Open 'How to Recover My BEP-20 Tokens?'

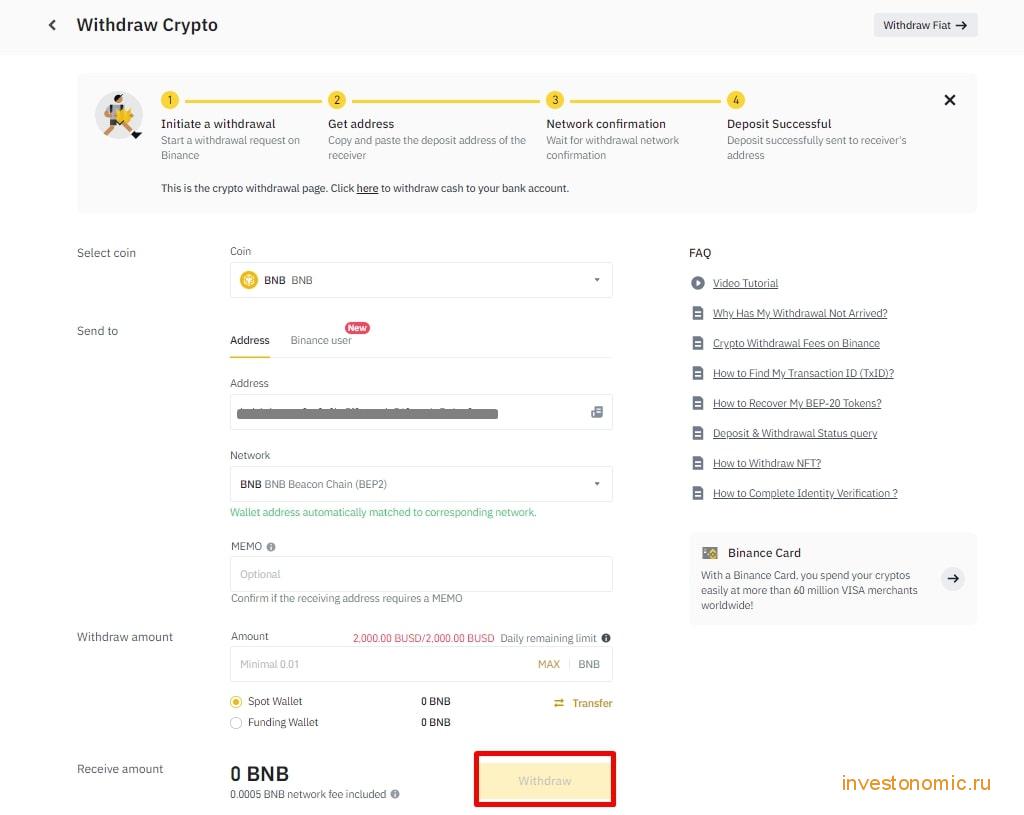(797, 404)
